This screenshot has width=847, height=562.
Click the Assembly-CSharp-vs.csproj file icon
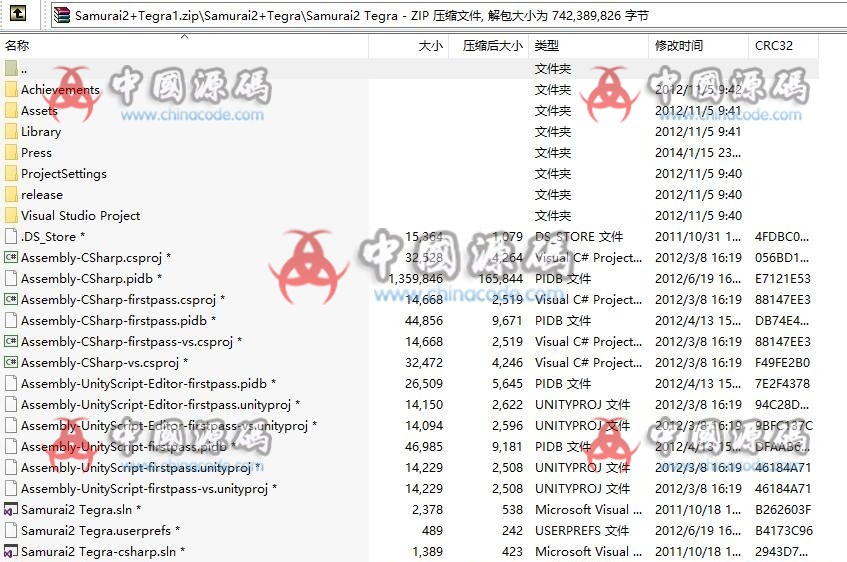[11, 363]
